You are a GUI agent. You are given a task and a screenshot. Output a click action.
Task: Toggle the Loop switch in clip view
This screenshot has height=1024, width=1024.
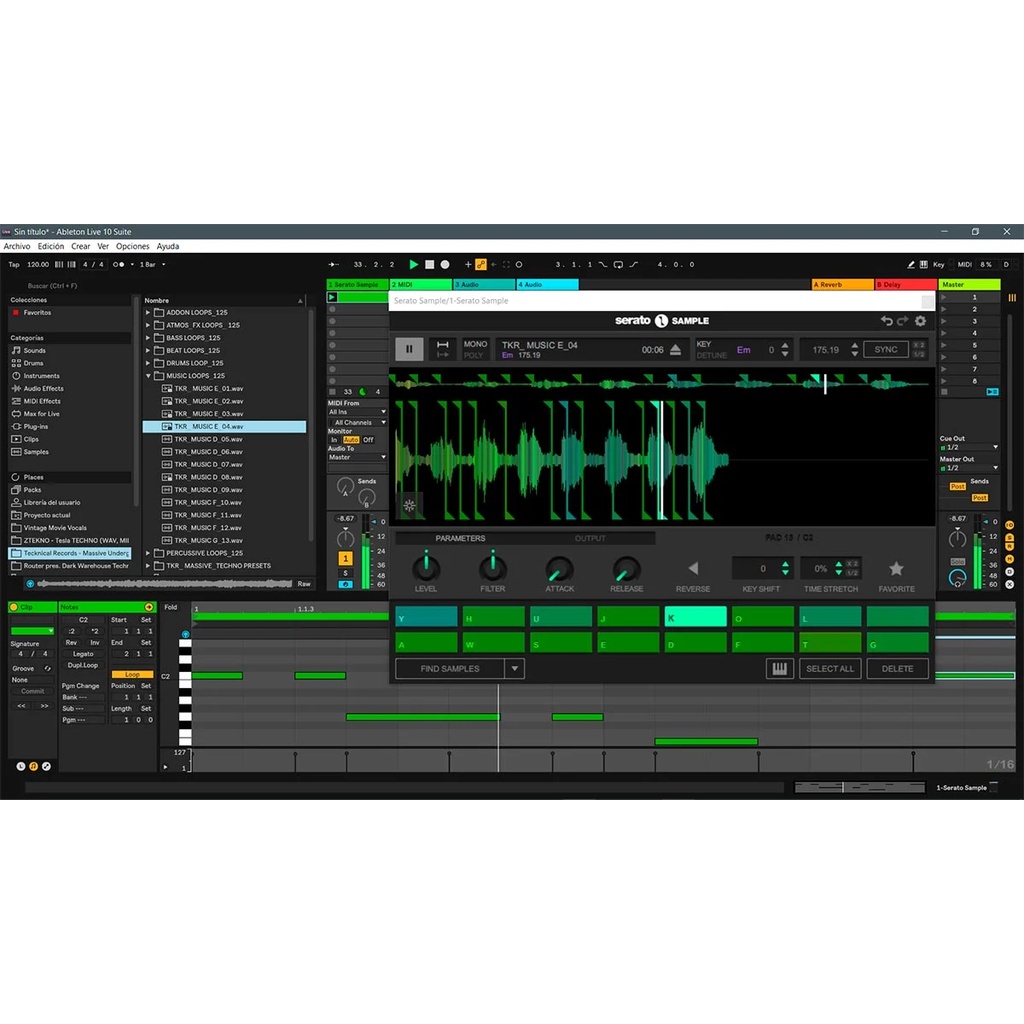point(133,674)
